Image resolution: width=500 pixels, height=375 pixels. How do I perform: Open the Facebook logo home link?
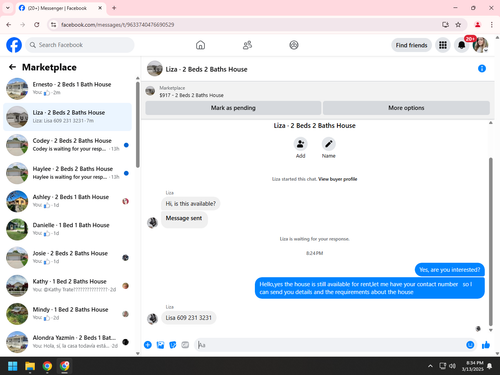pyautogui.click(x=14, y=45)
